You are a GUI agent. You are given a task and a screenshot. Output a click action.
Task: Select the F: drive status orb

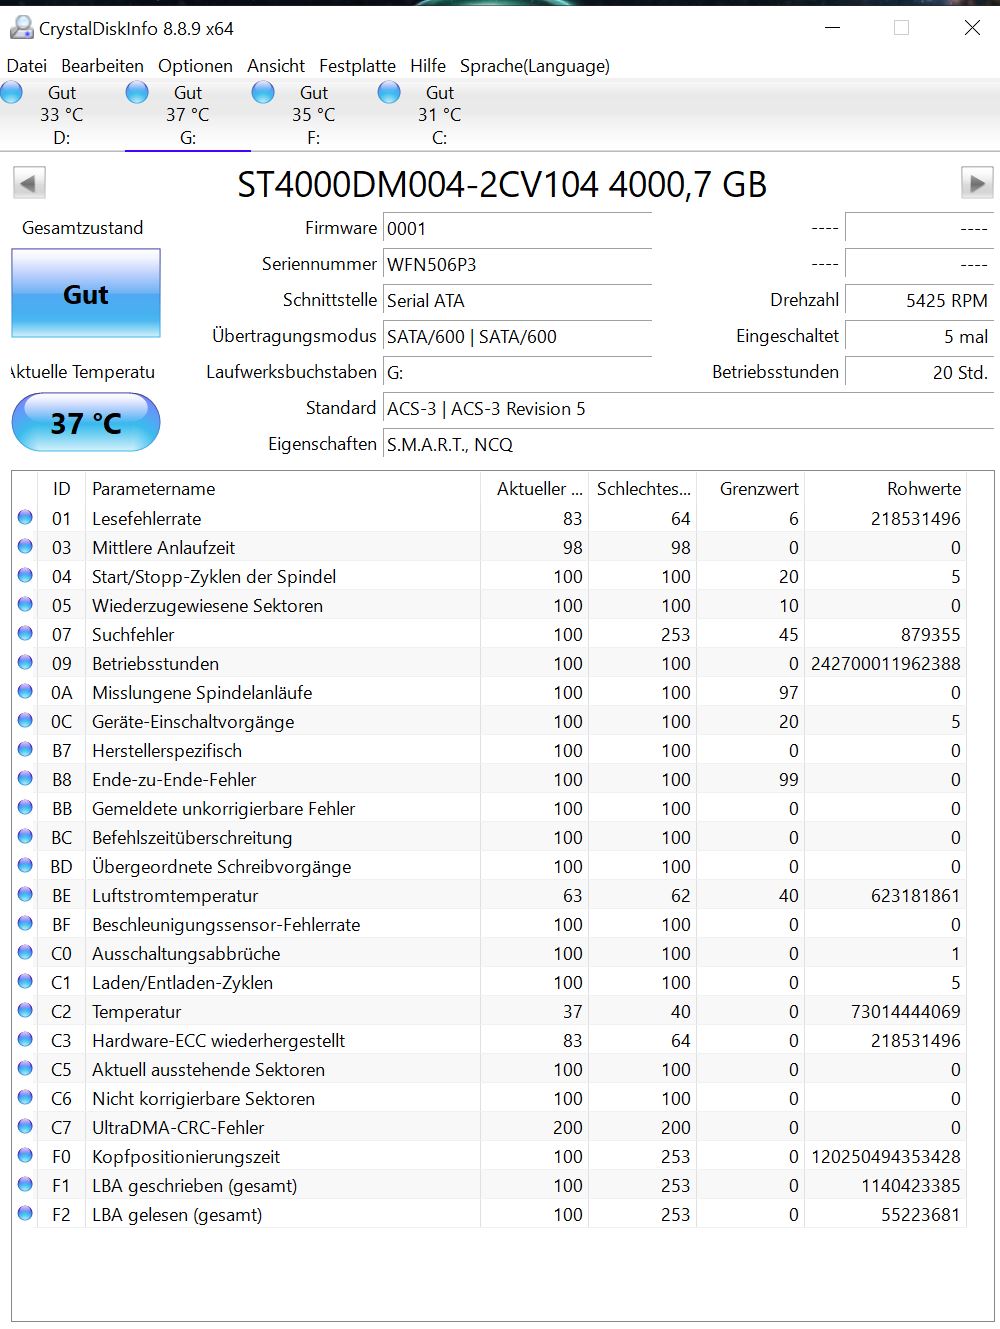click(x=263, y=93)
